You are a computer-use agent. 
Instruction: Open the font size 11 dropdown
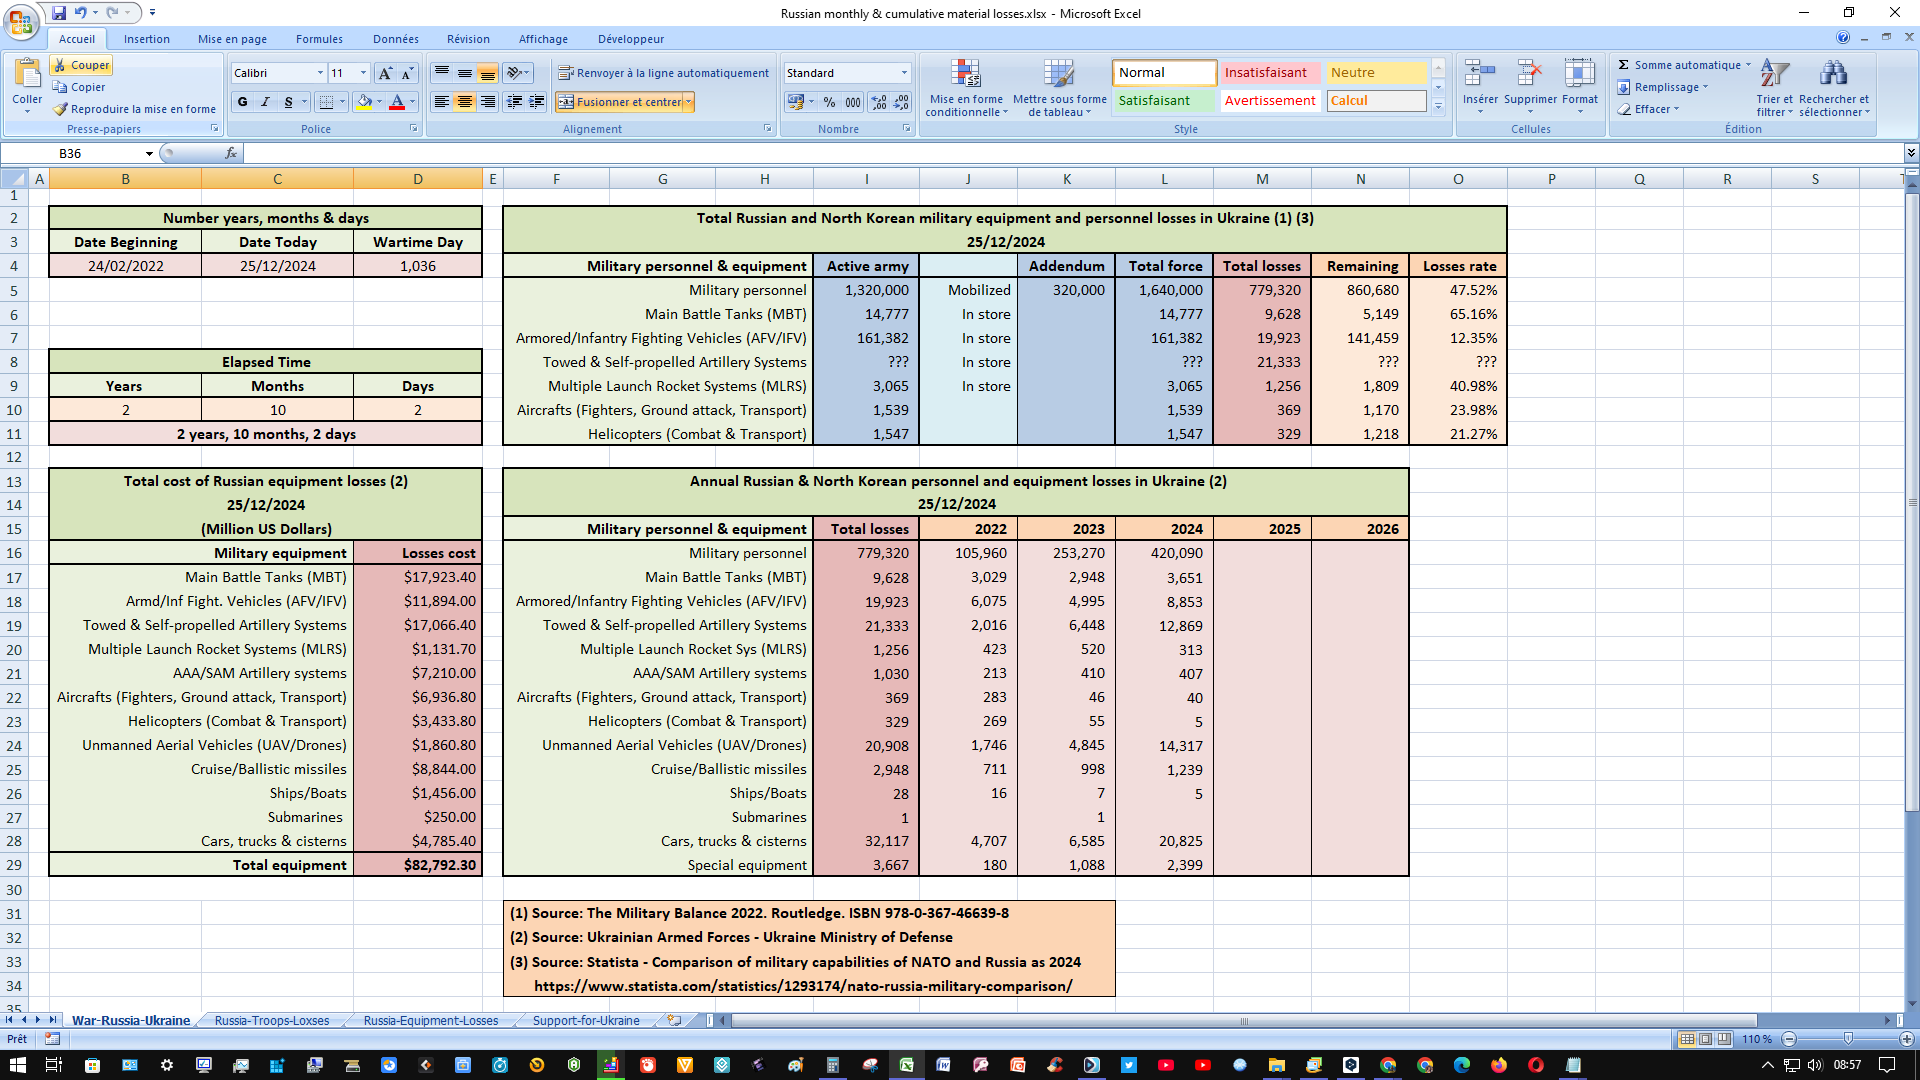(x=363, y=73)
